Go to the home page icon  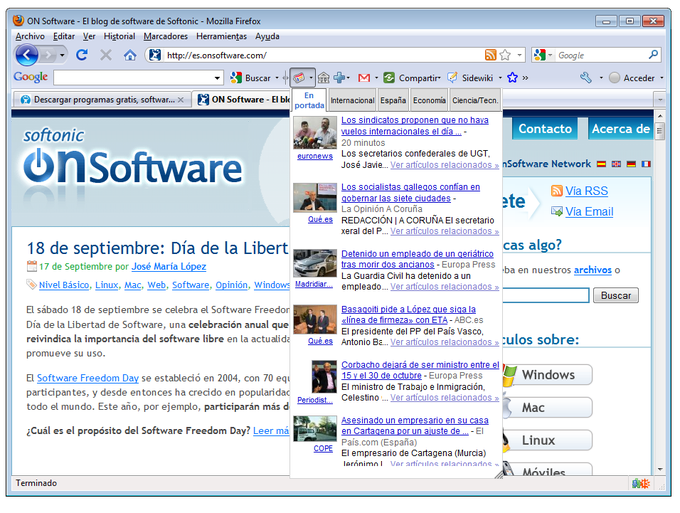pos(130,55)
